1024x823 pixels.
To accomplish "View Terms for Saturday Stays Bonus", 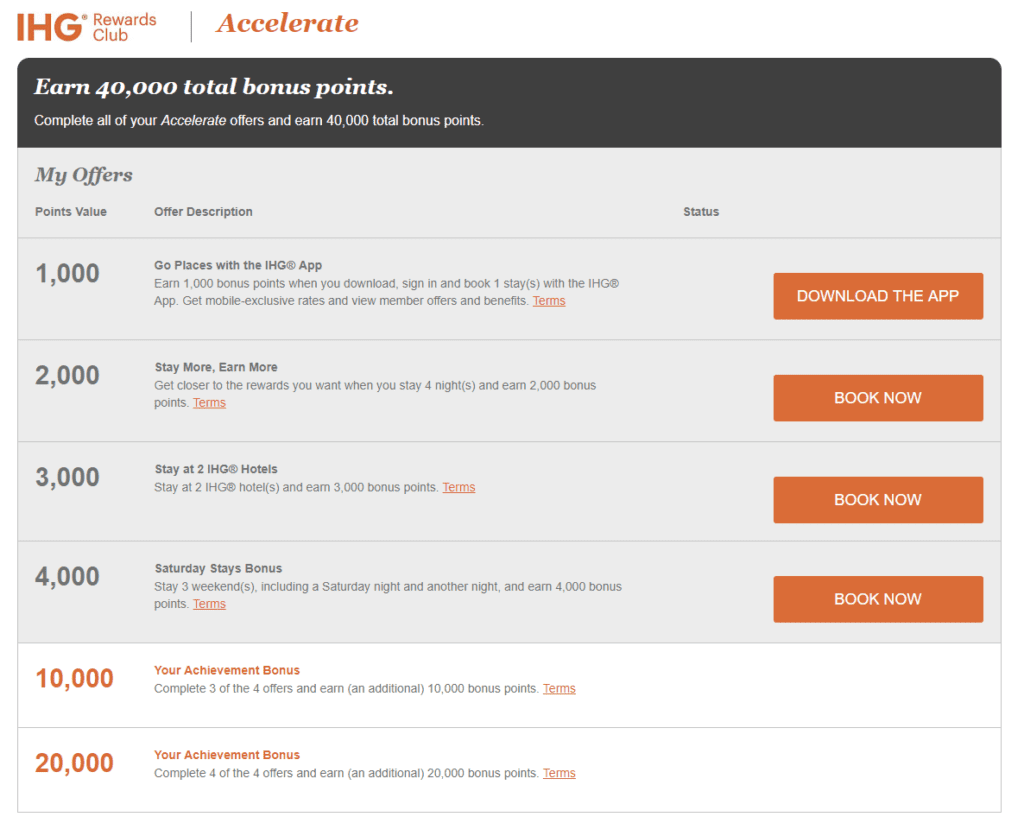I will 209,604.
